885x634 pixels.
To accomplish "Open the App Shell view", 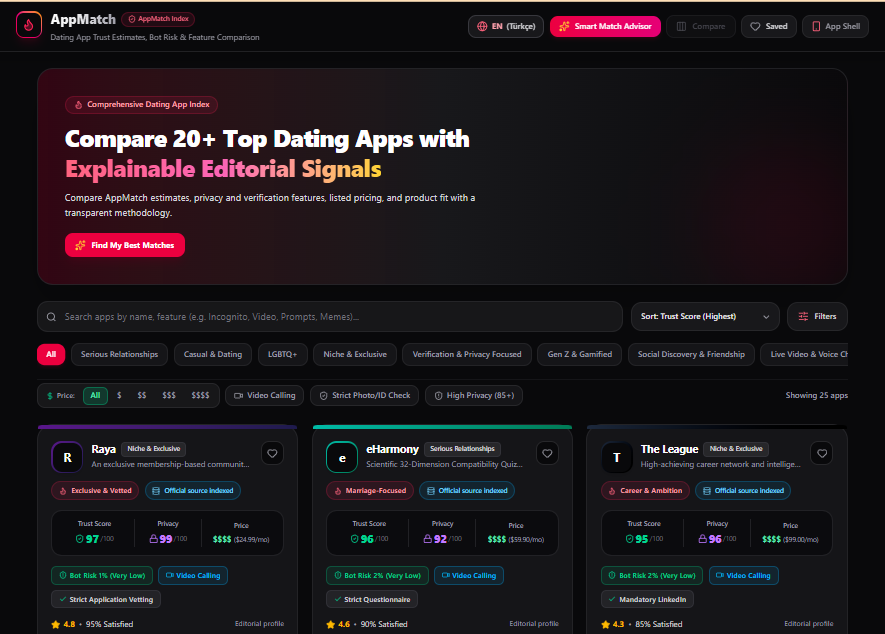I will pyautogui.click(x=835, y=26).
